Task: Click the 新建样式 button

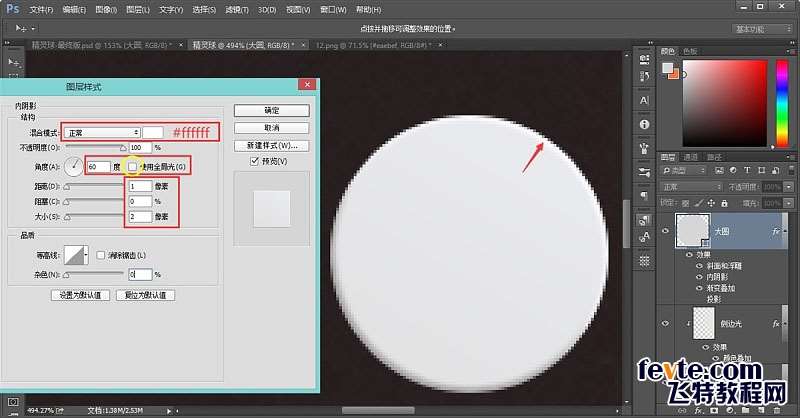Action: (x=271, y=145)
